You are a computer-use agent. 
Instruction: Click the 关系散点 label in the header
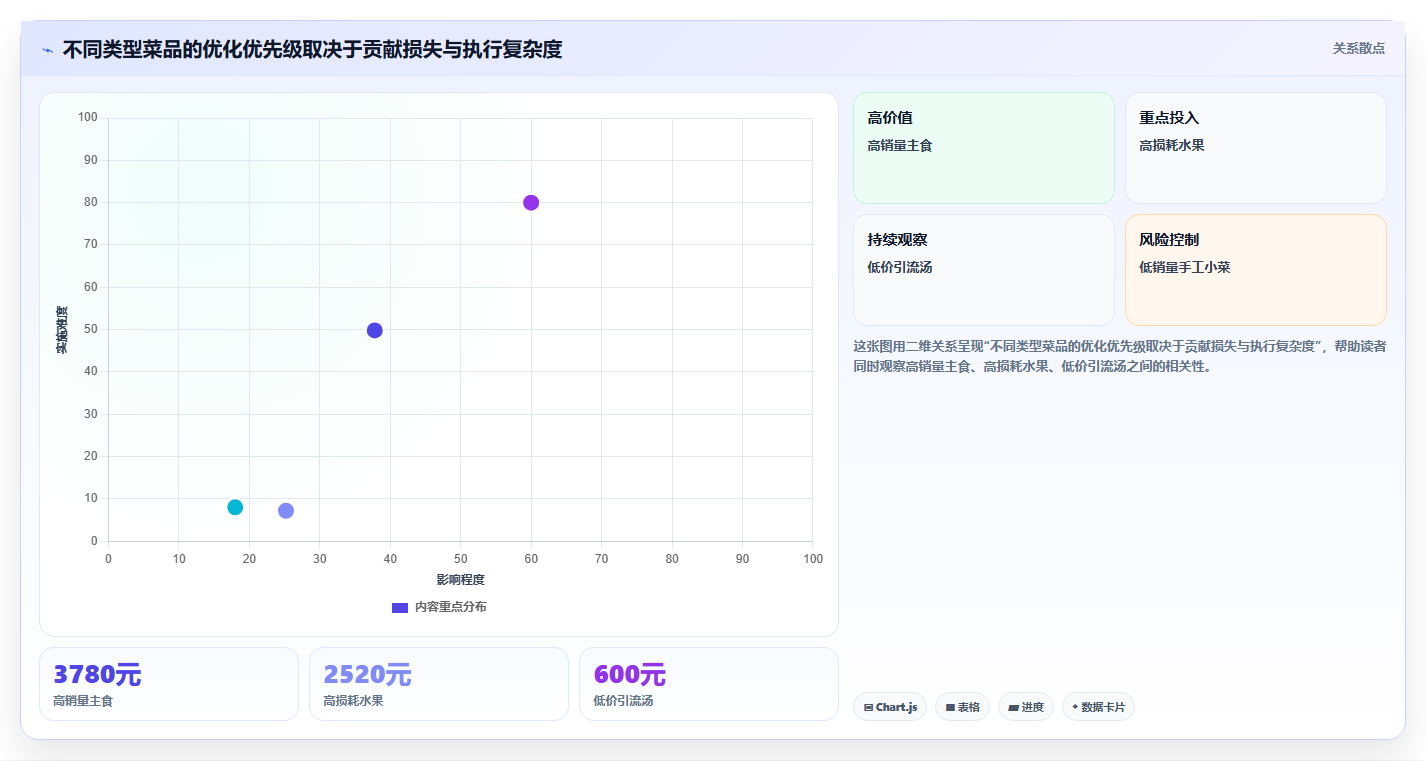(x=1358, y=48)
